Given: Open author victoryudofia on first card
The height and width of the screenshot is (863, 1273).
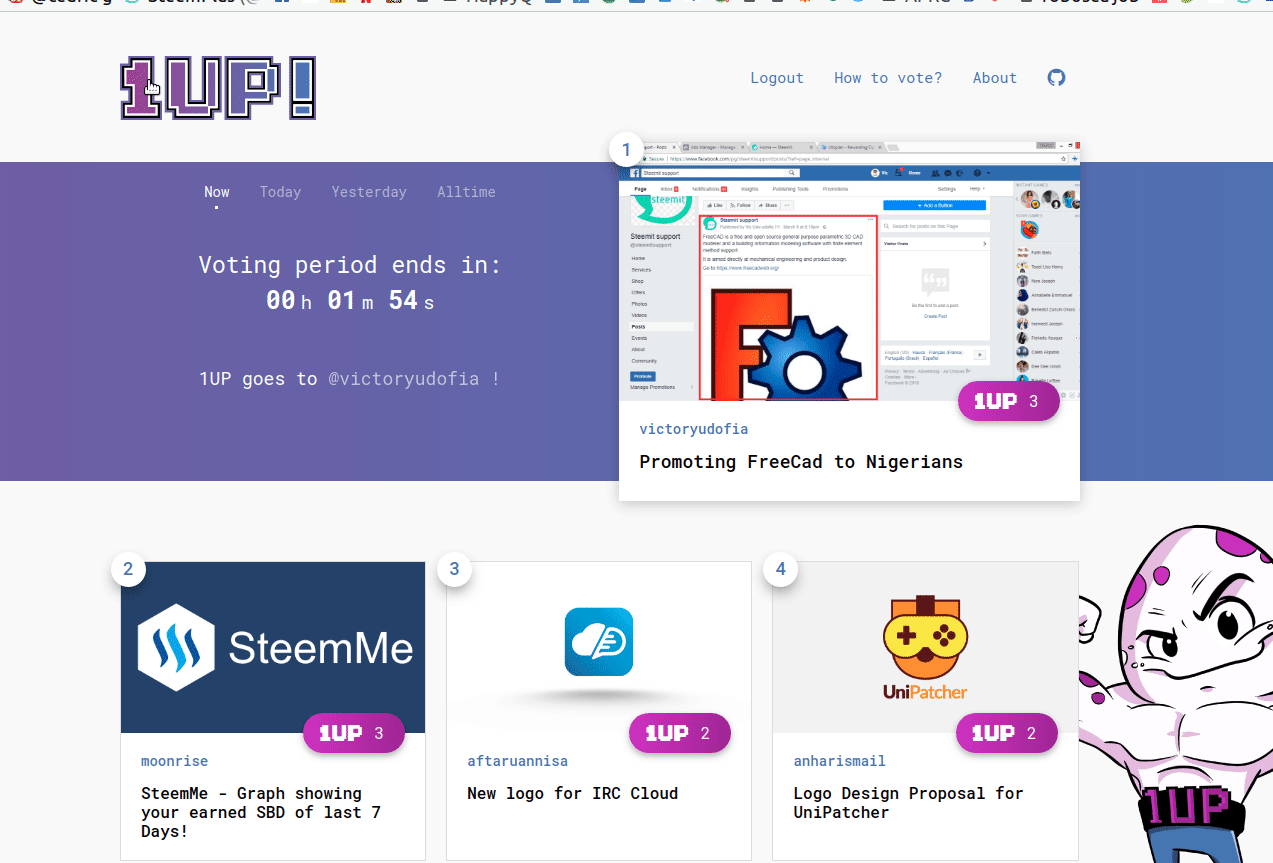Looking at the screenshot, I should [x=694, y=429].
